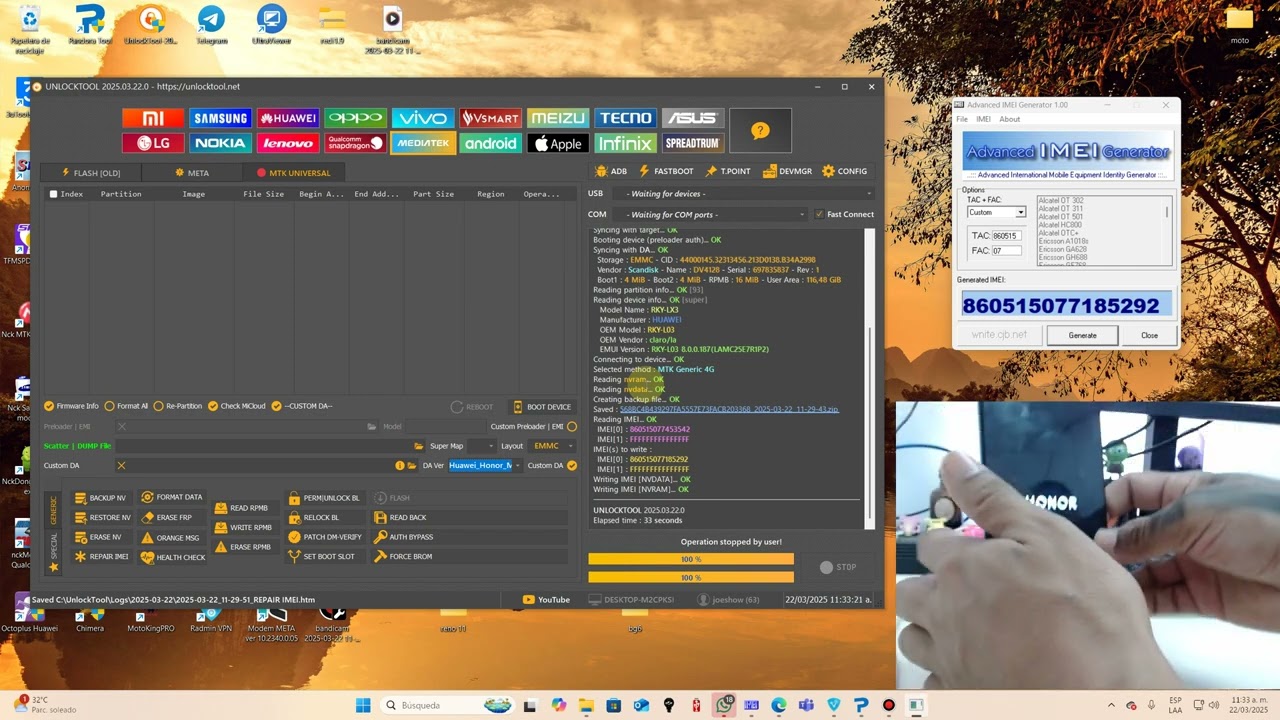
Task: Open IMEI menu in IMEI Generator
Action: [x=984, y=119]
